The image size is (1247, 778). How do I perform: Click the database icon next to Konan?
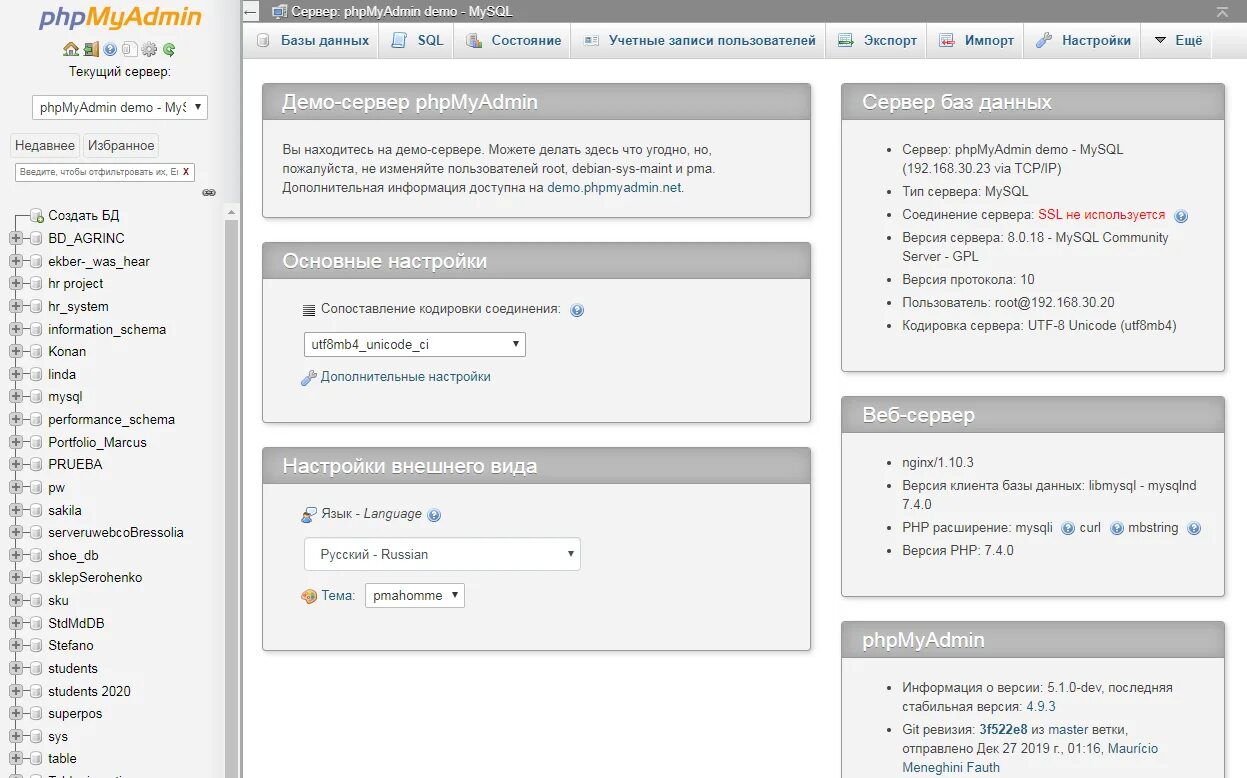37,352
